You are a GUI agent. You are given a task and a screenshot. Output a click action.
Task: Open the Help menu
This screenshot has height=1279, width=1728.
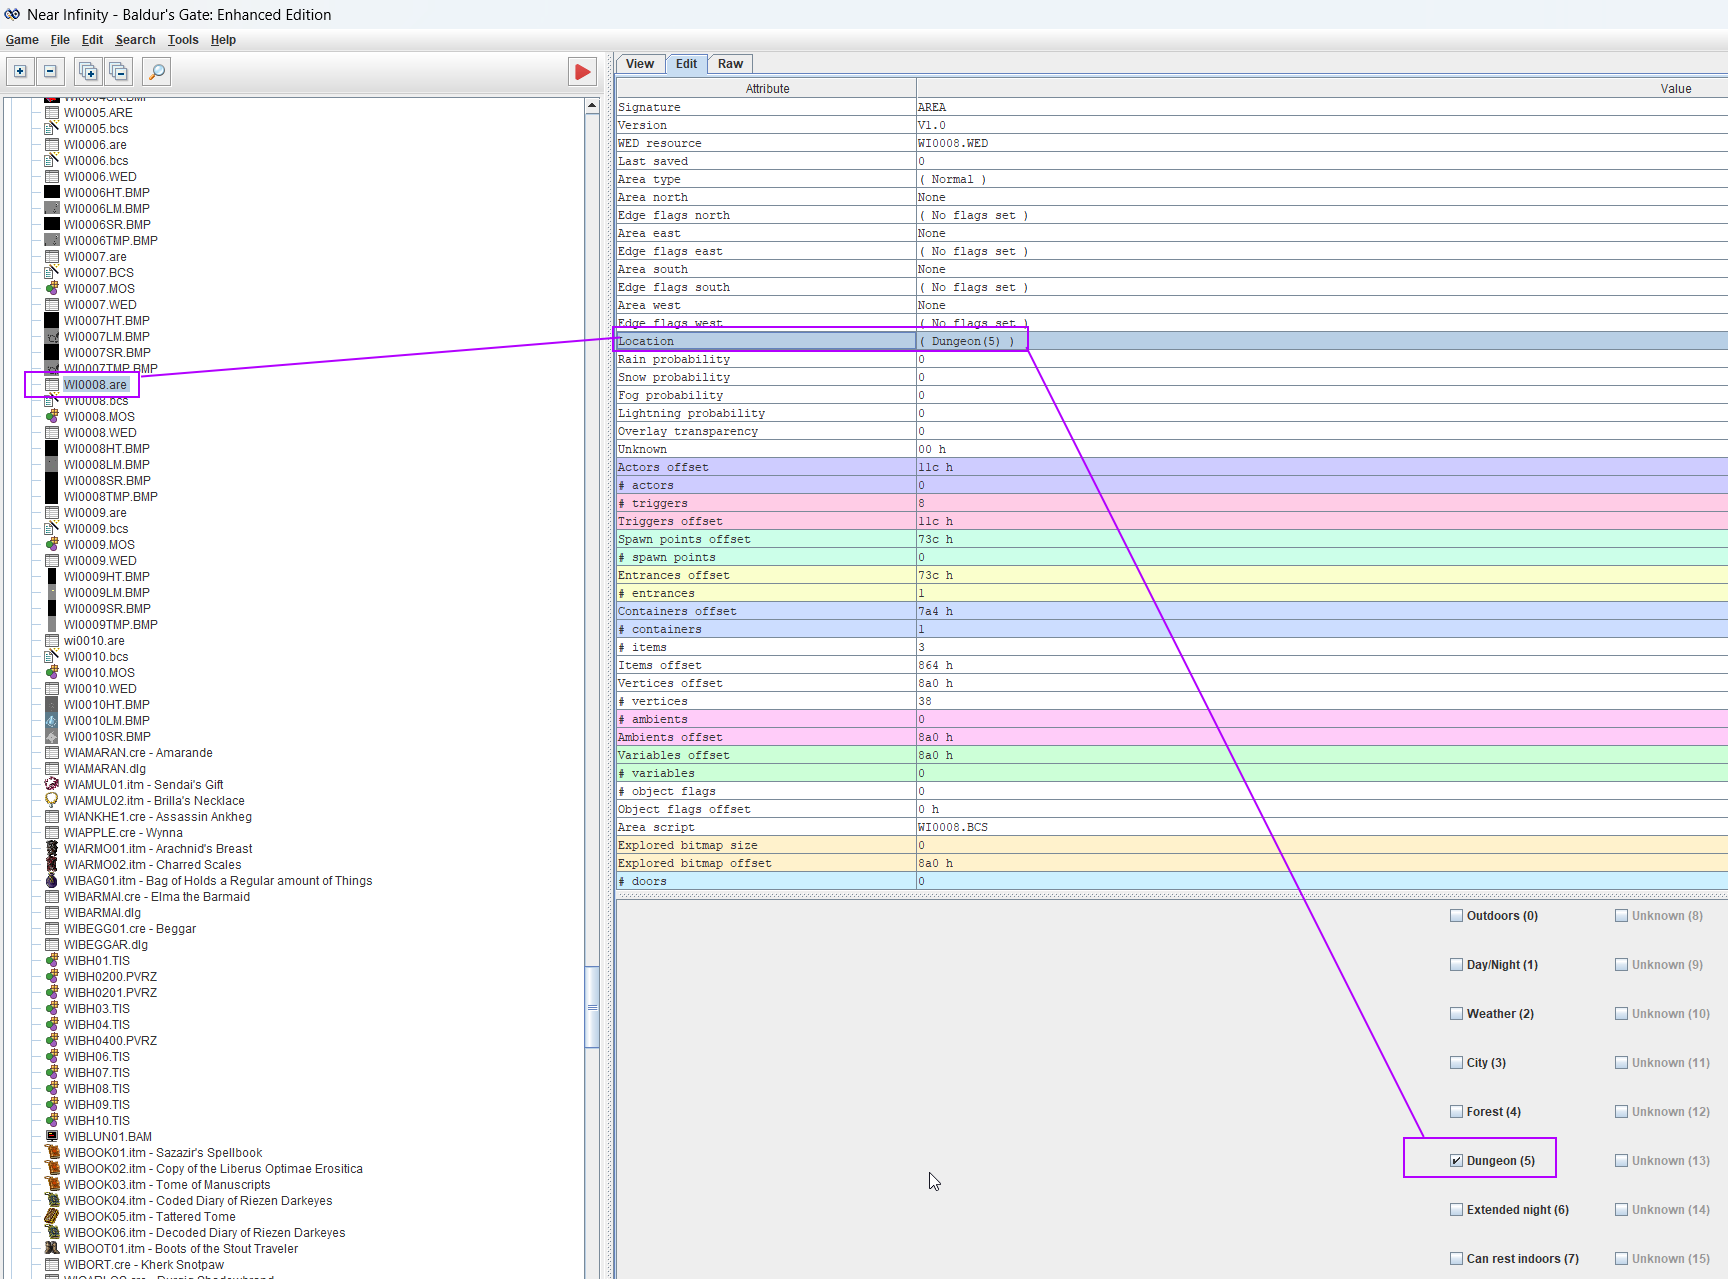(x=223, y=40)
